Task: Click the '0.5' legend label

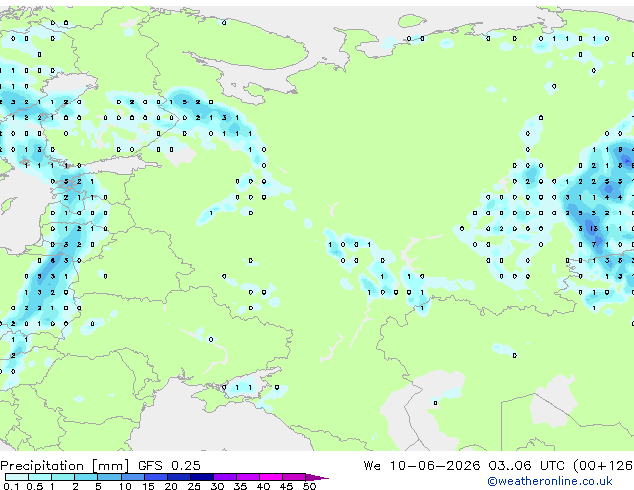Action: (34, 486)
